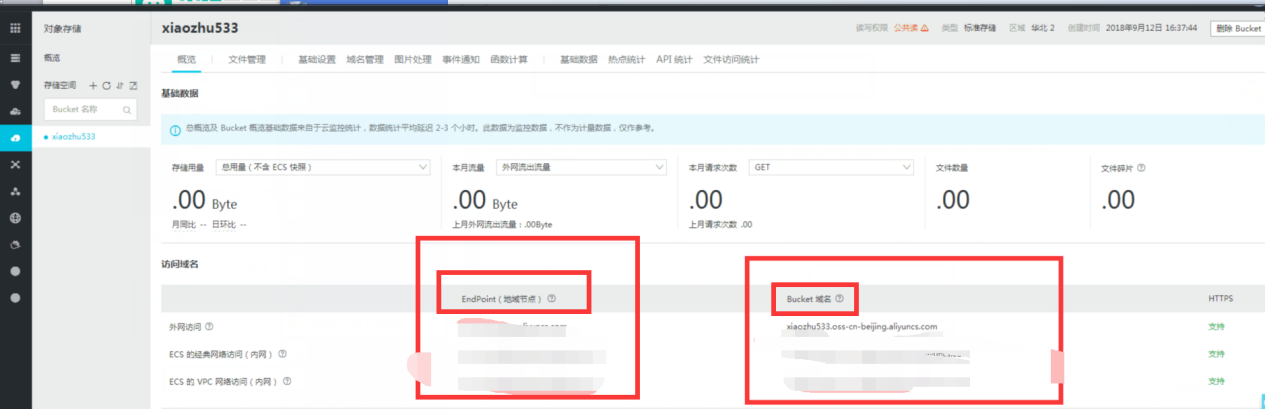Viewport: 1265px width, 409px height.
Task: Click the shield icon in the dark sidebar
Action: (x=15, y=84)
